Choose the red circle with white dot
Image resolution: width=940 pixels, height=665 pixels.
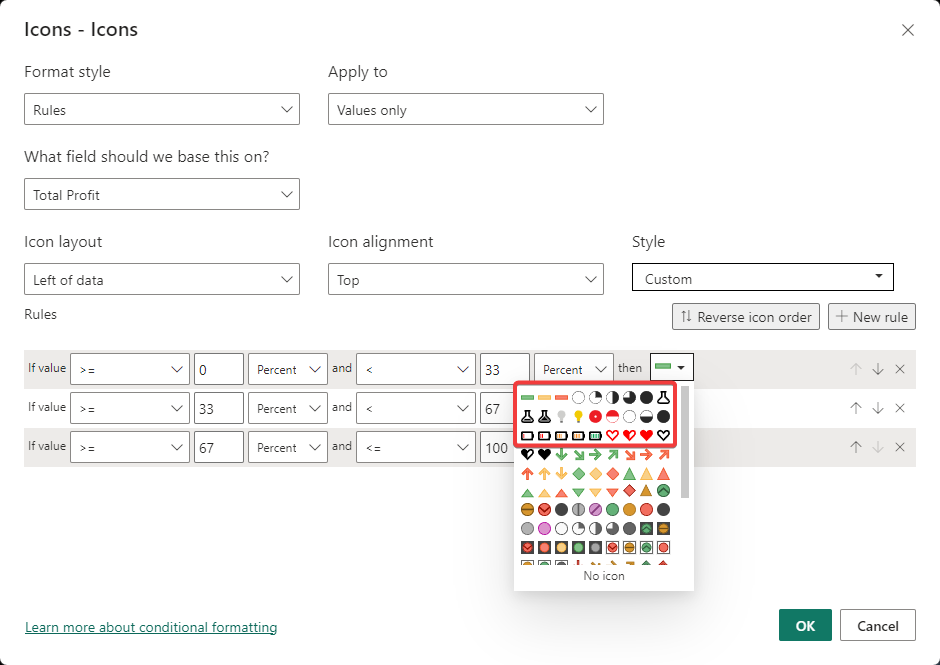tap(595, 416)
